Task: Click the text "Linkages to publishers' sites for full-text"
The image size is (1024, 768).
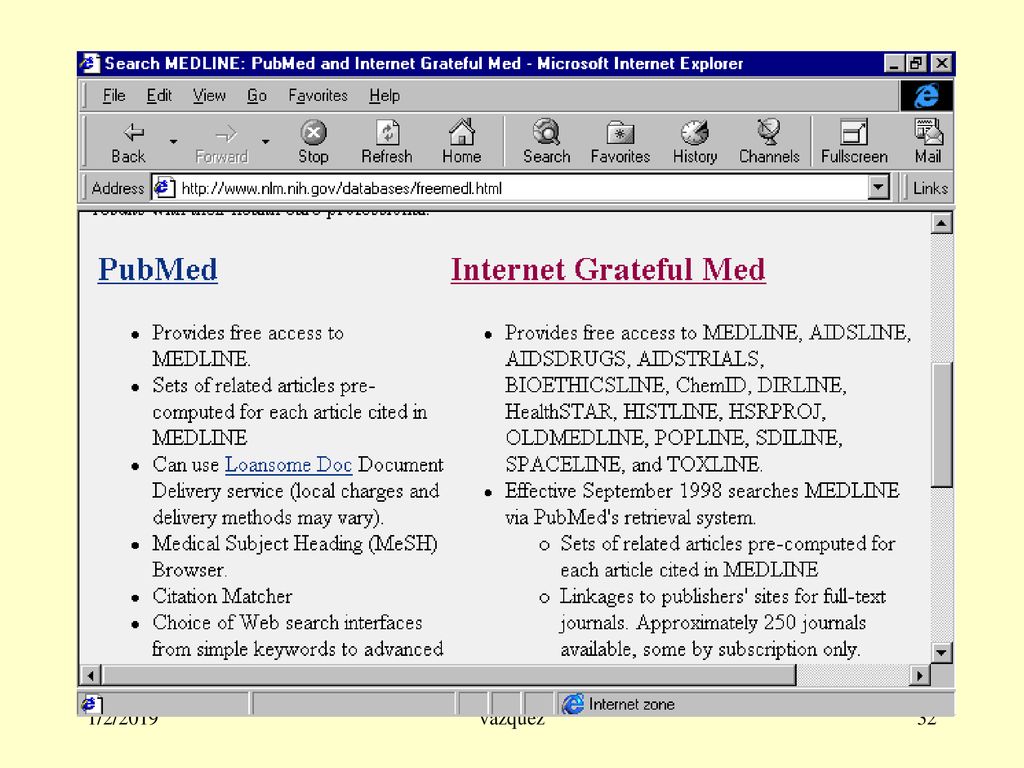Action: [x=723, y=596]
